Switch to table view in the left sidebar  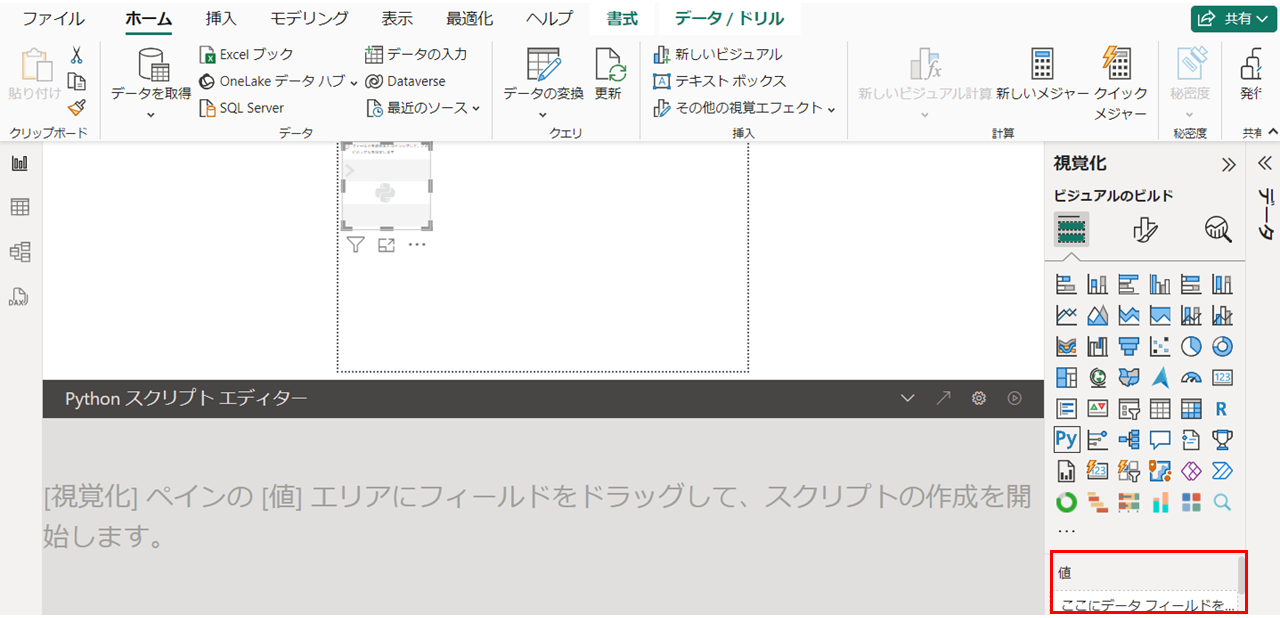point(20,207)
